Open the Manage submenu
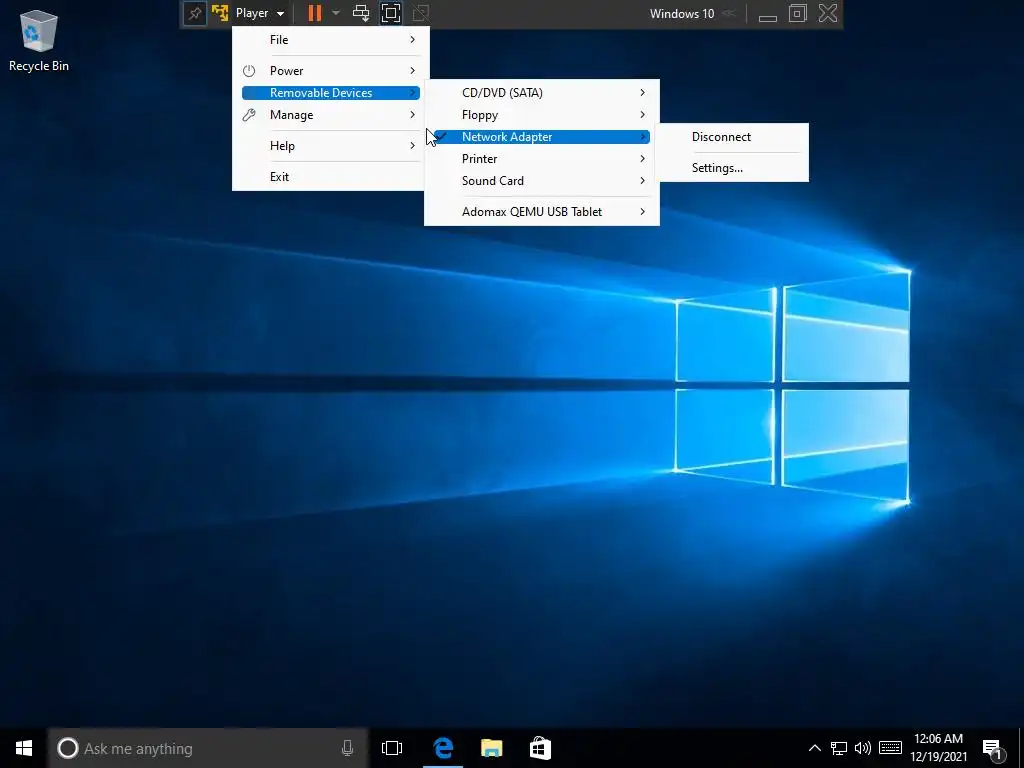 (330, 115)
